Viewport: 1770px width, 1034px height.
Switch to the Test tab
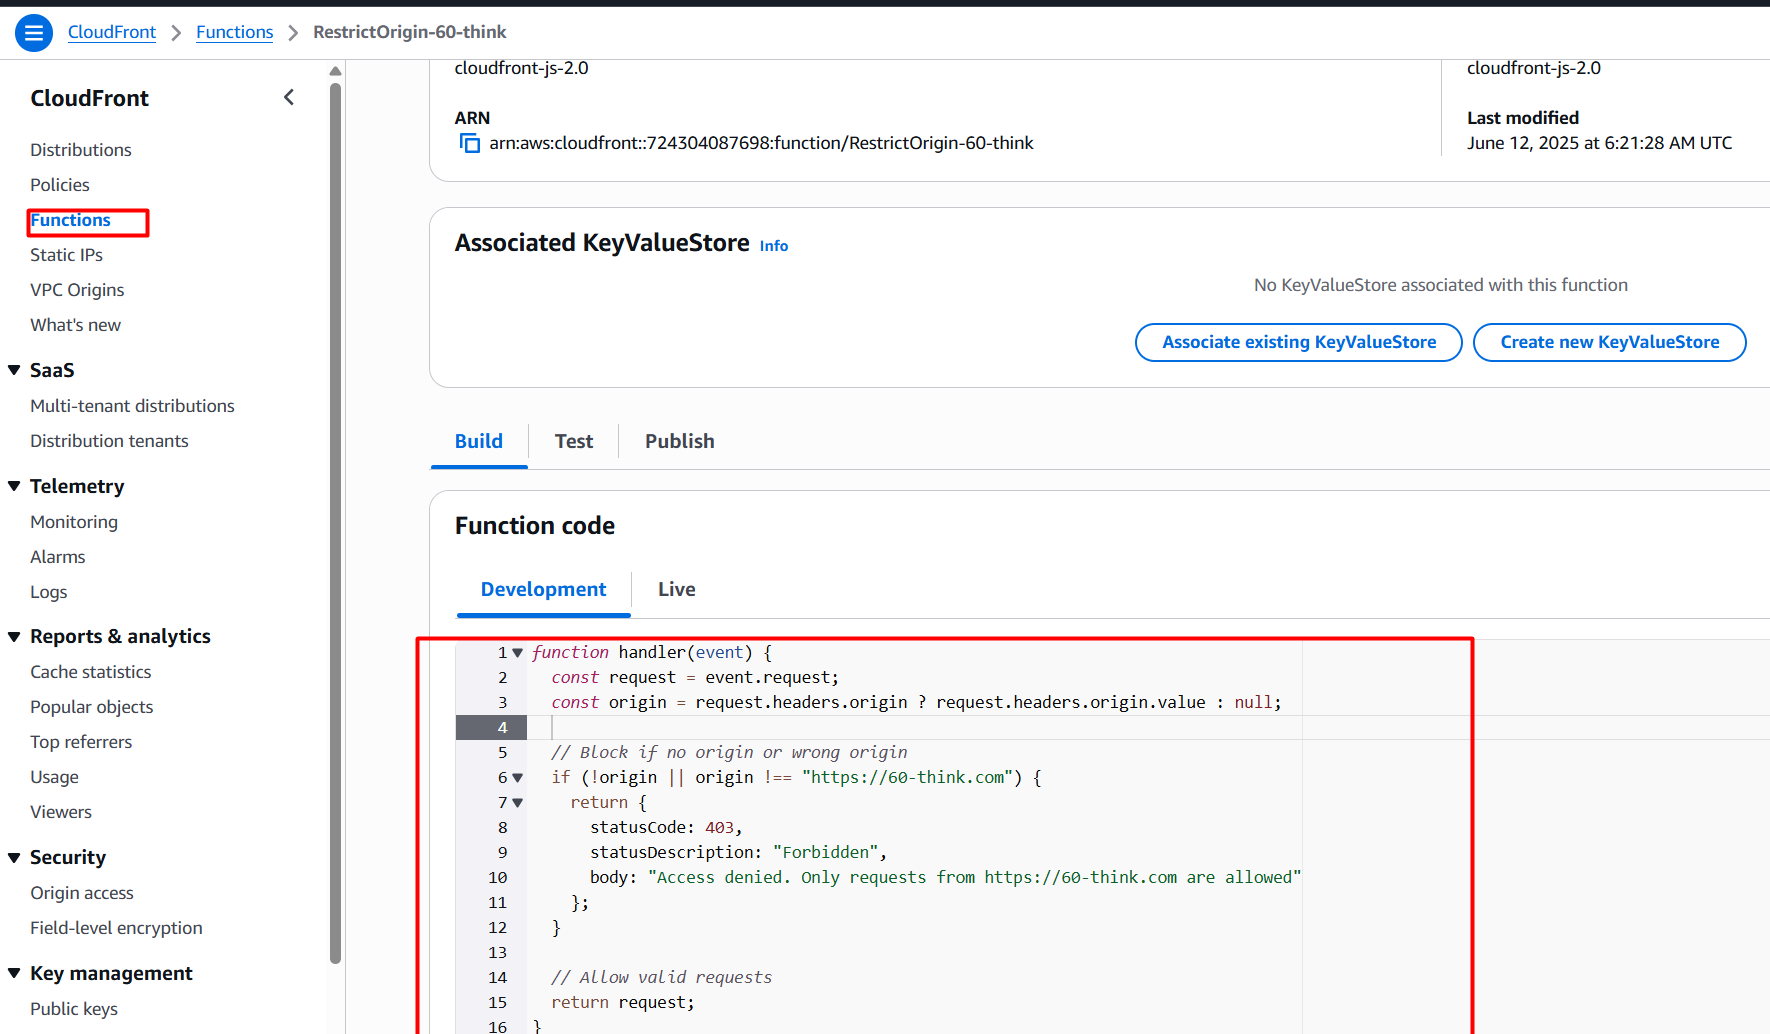(573, 441)
